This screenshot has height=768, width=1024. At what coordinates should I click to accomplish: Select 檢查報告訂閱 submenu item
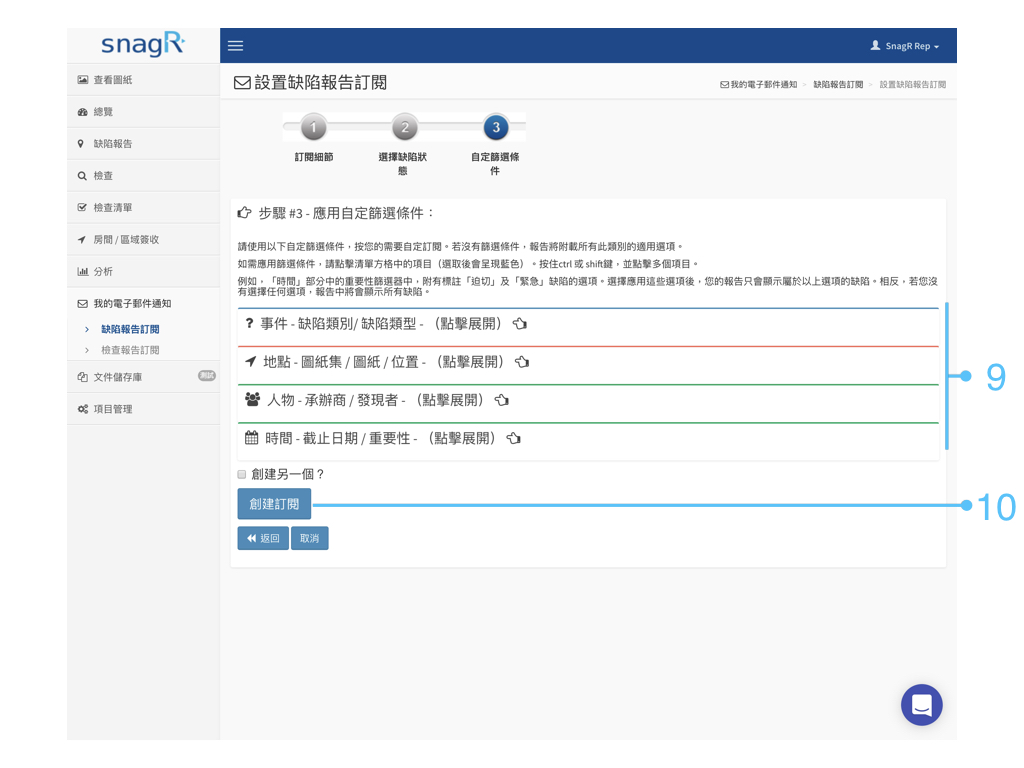(130, 350)
